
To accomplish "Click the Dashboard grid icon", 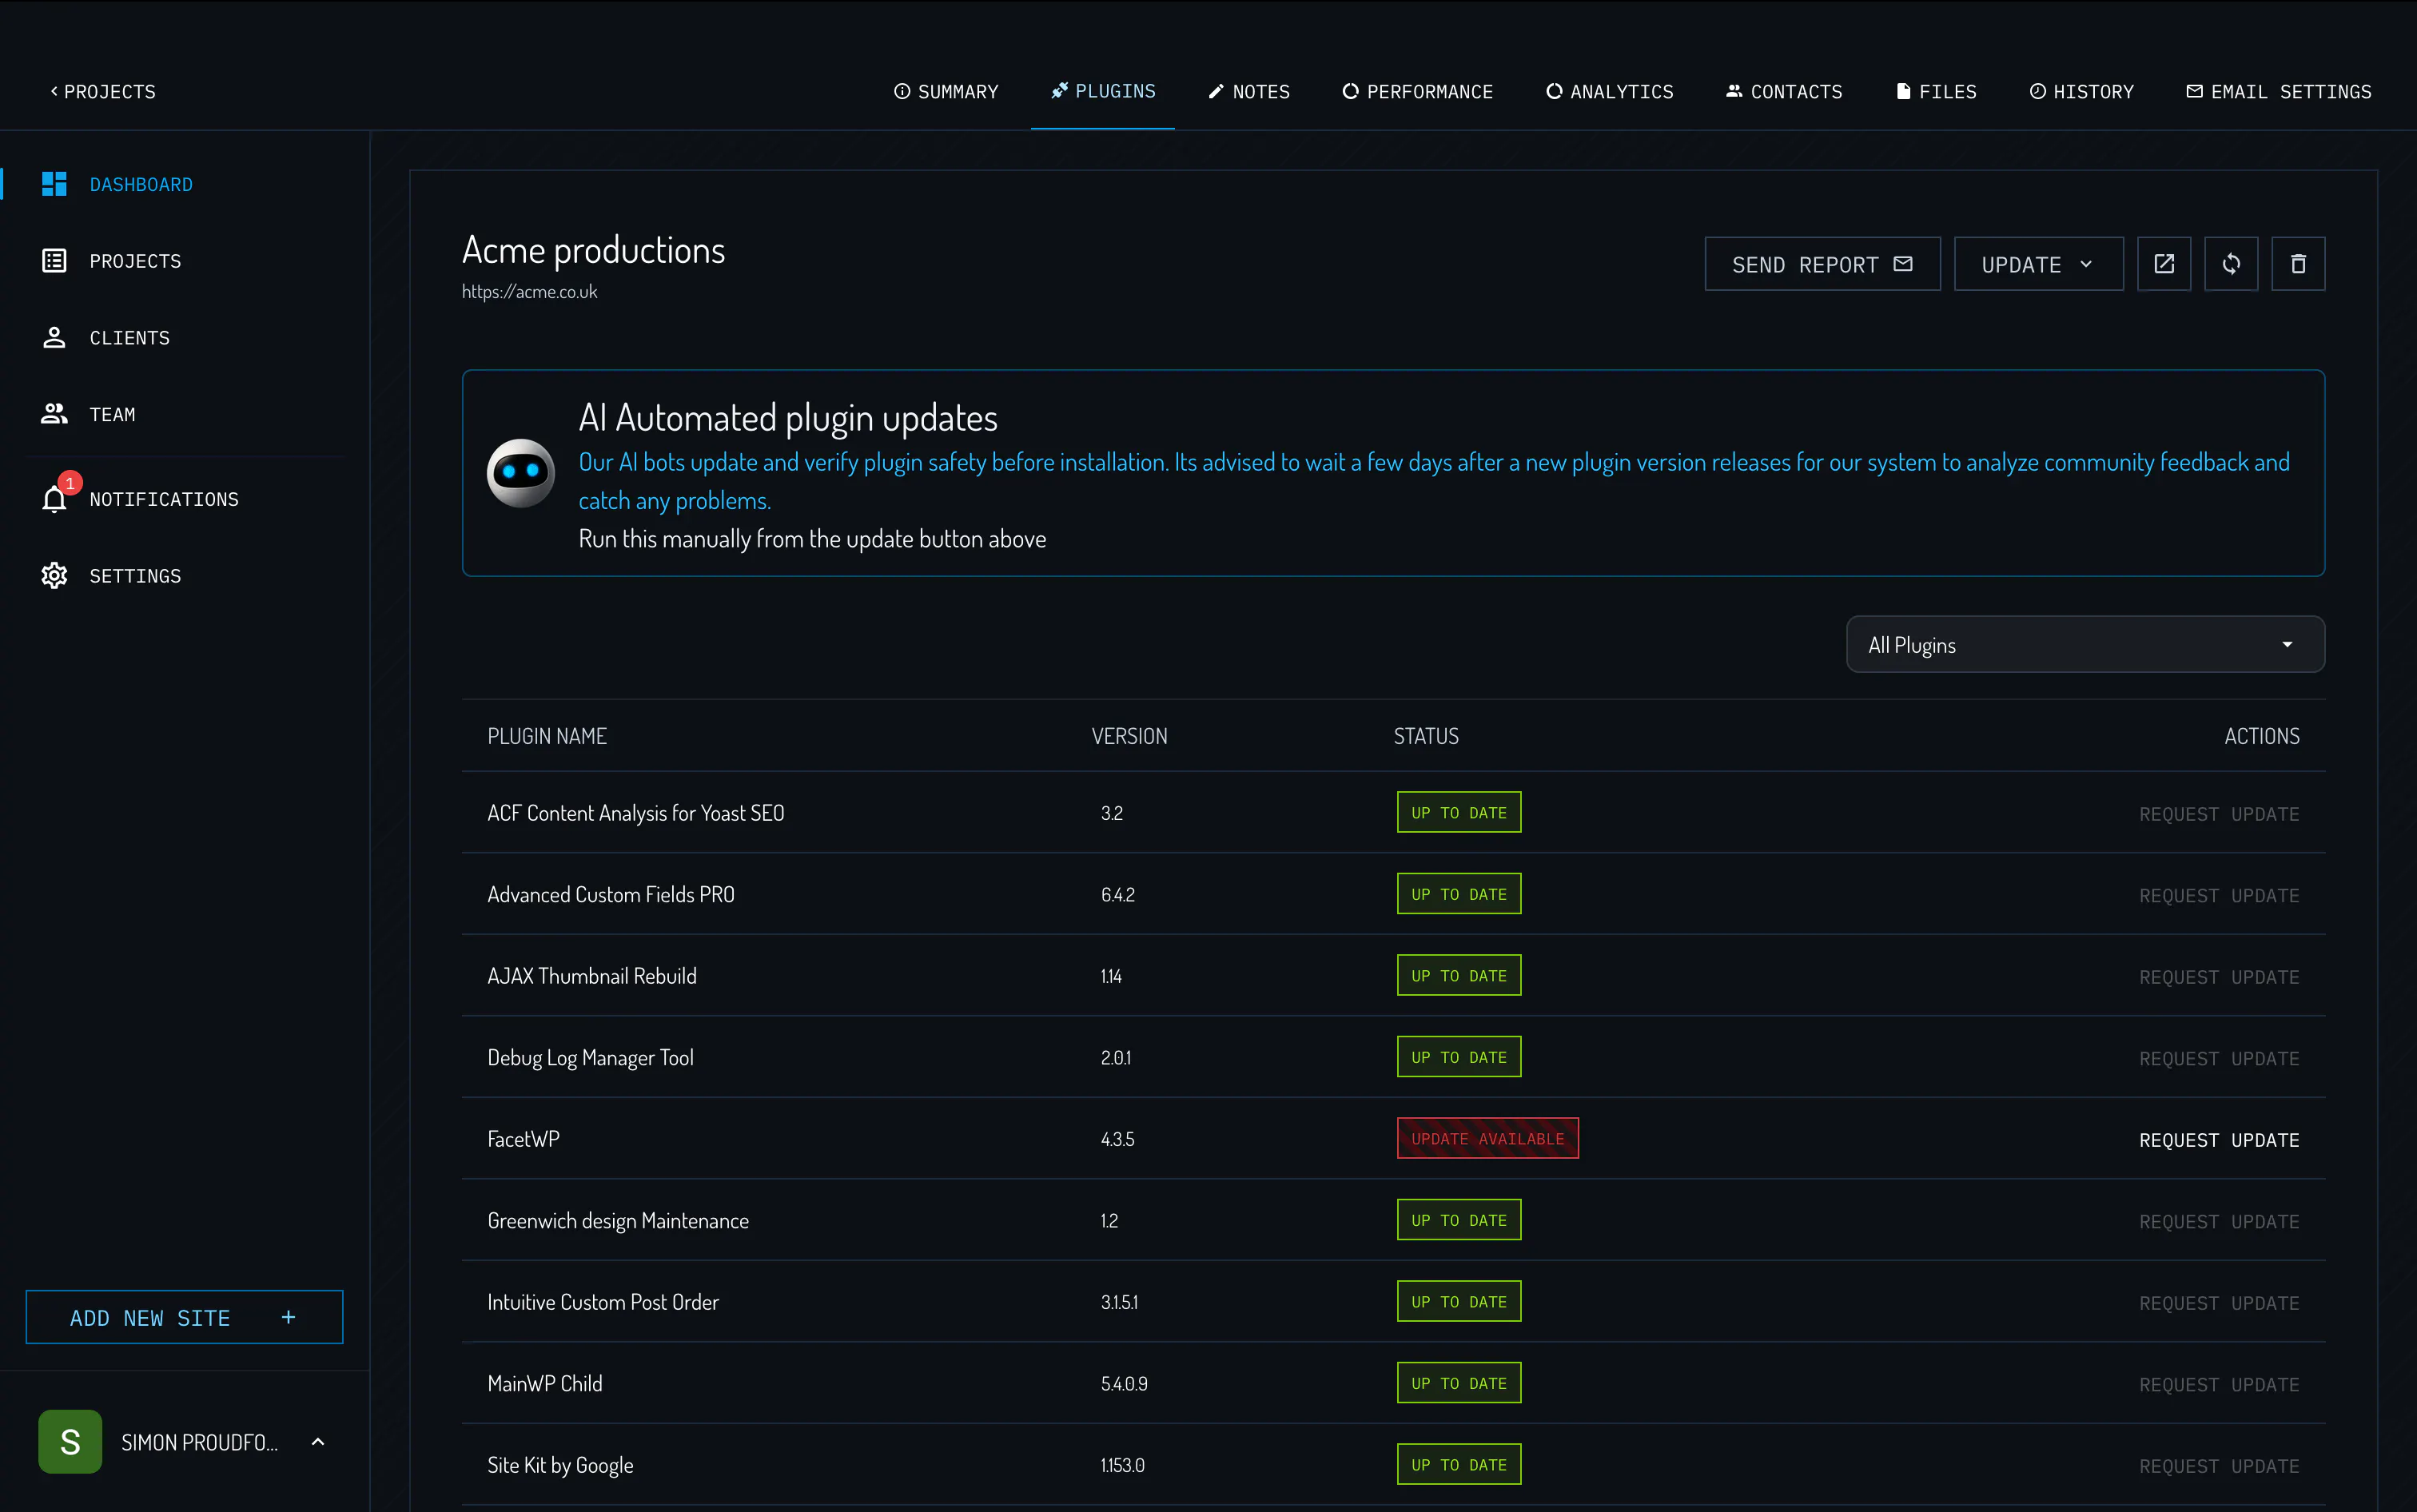I will point(54,184).
